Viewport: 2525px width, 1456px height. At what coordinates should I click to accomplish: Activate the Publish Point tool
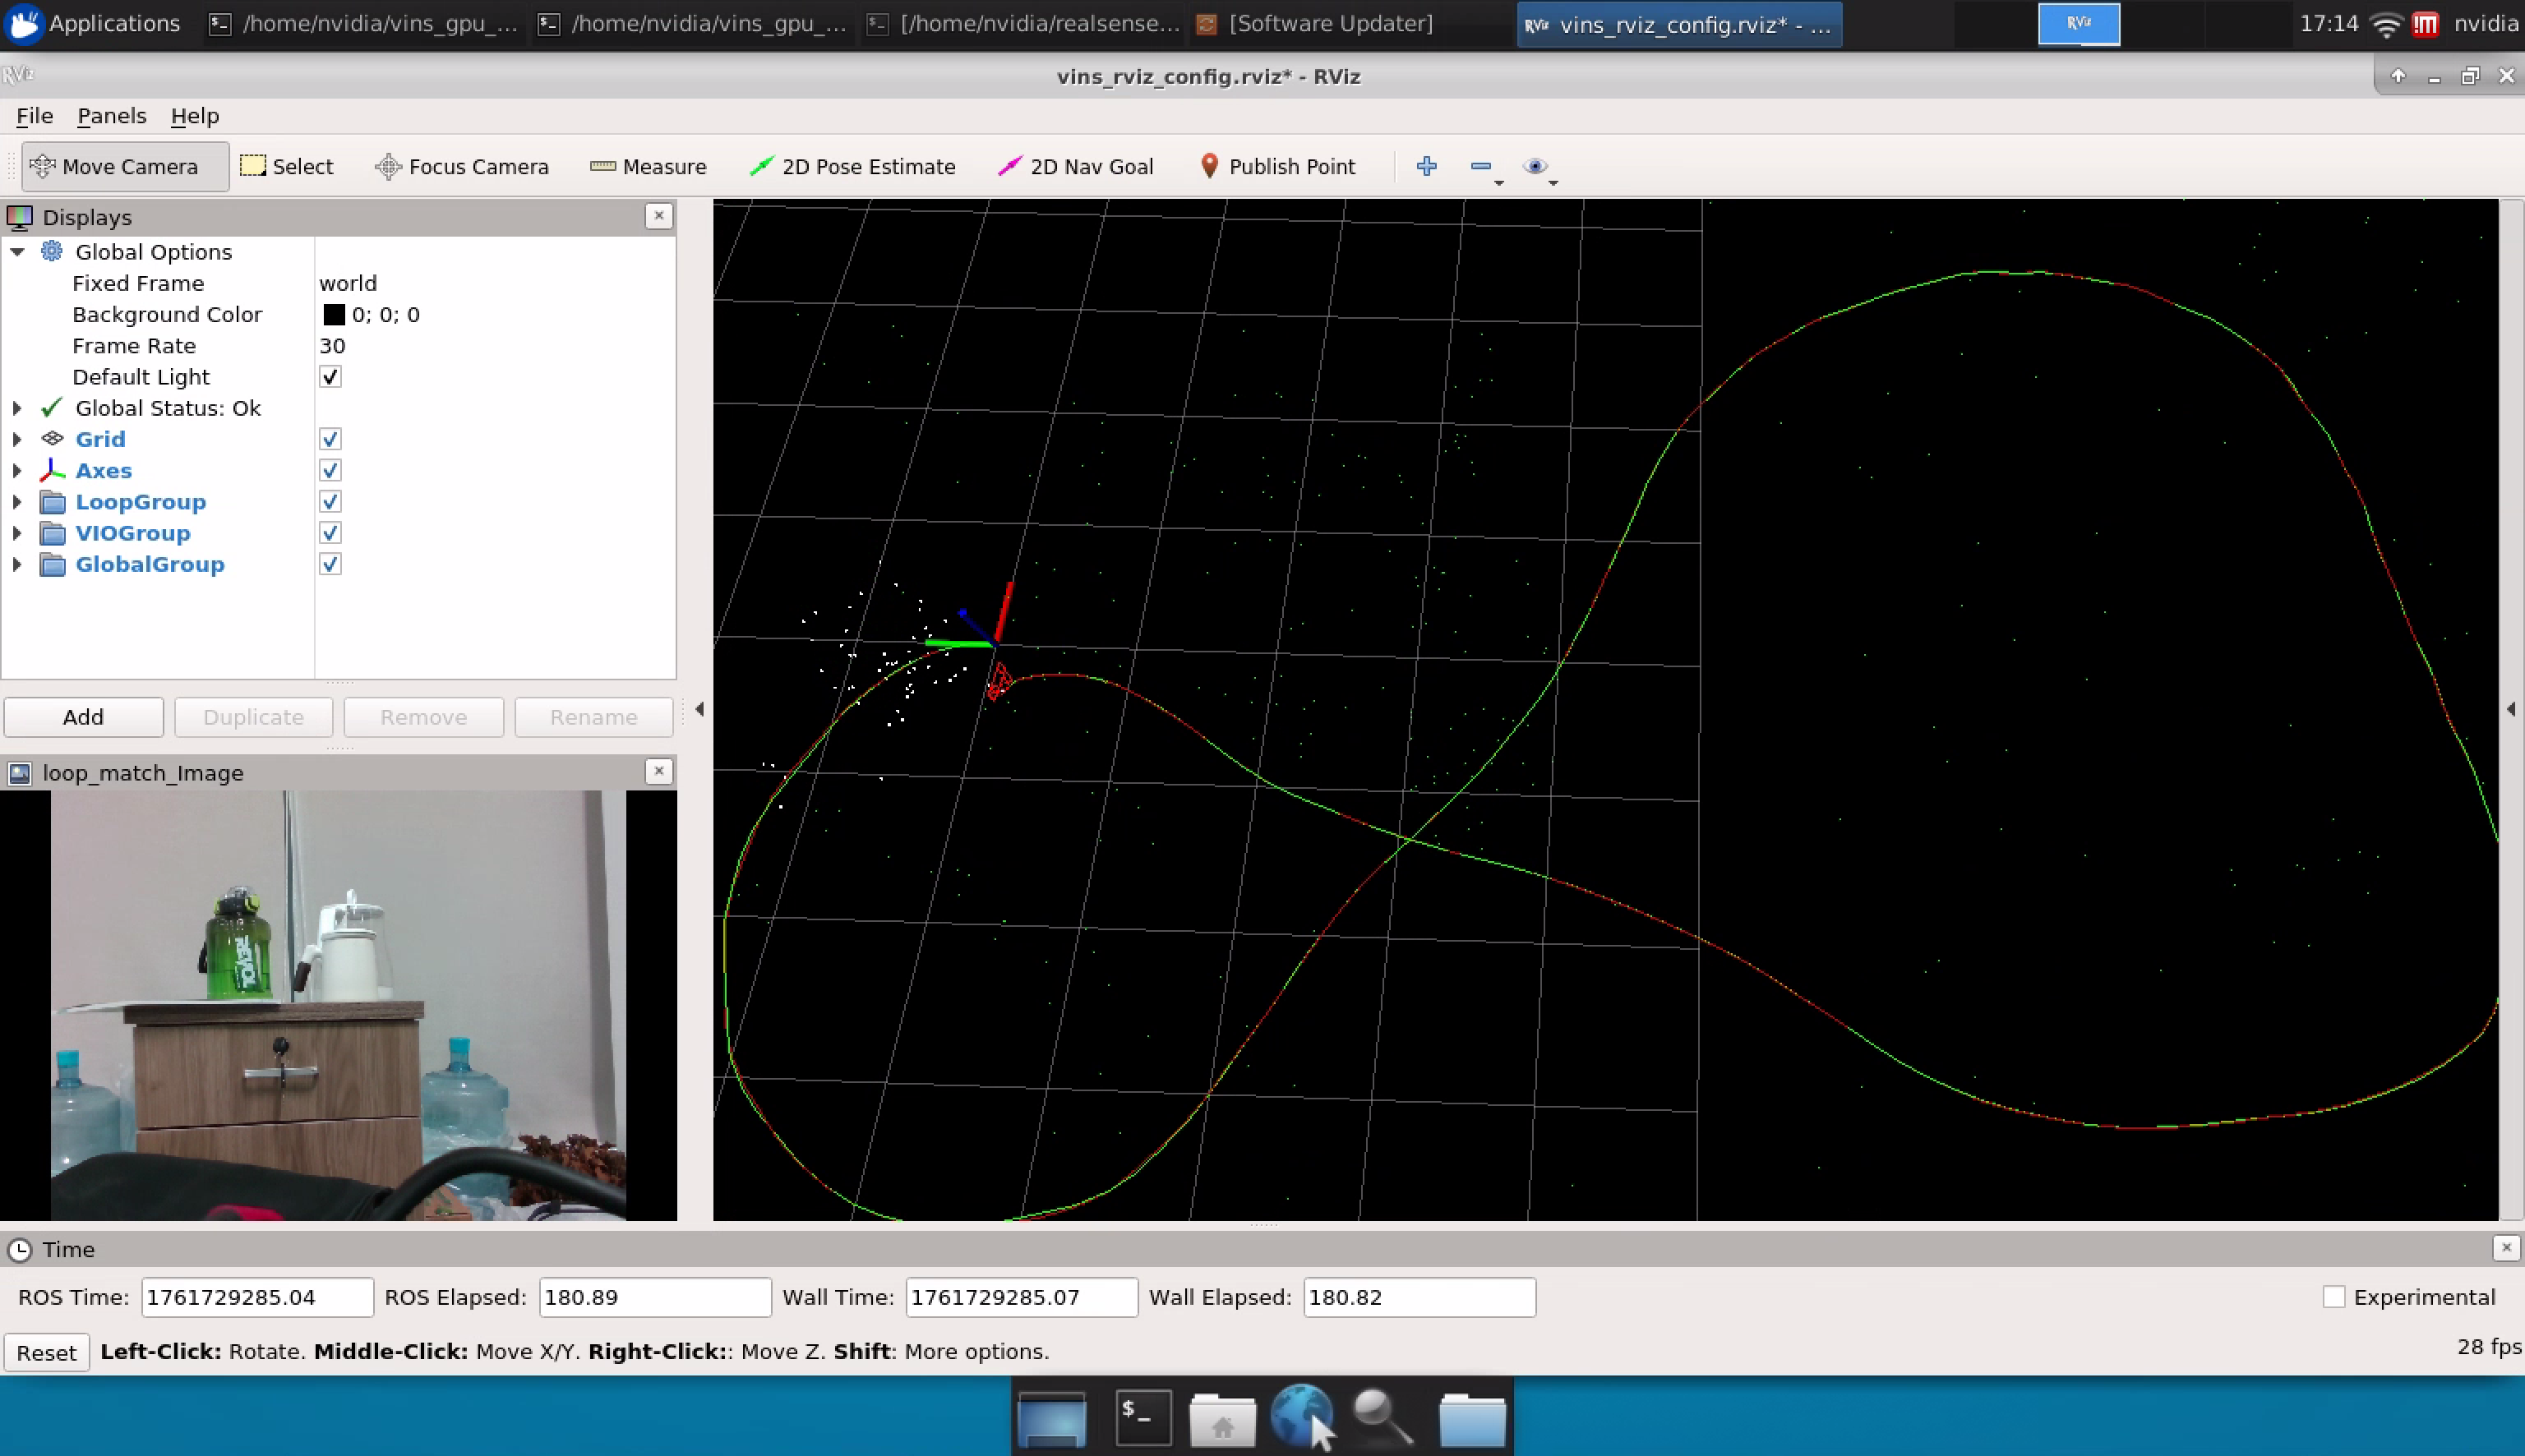(1277, 166)
